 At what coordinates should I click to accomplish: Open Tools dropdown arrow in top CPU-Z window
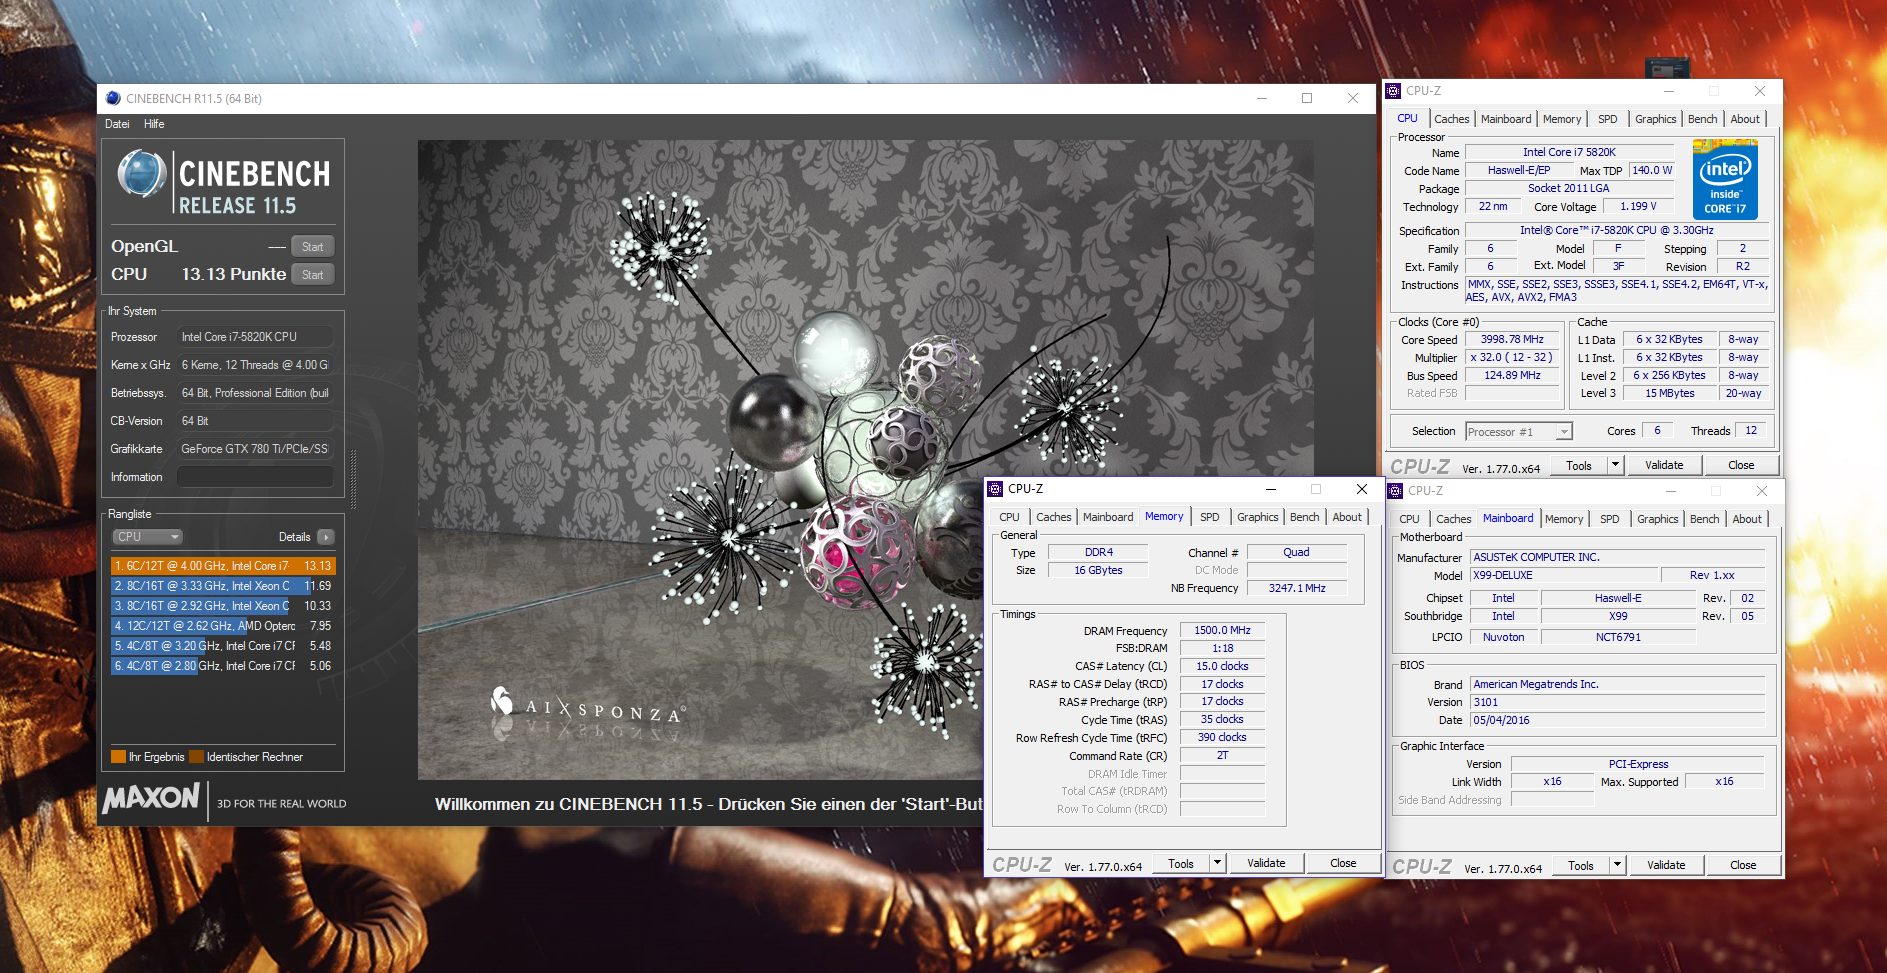[x=1614, y=465]
